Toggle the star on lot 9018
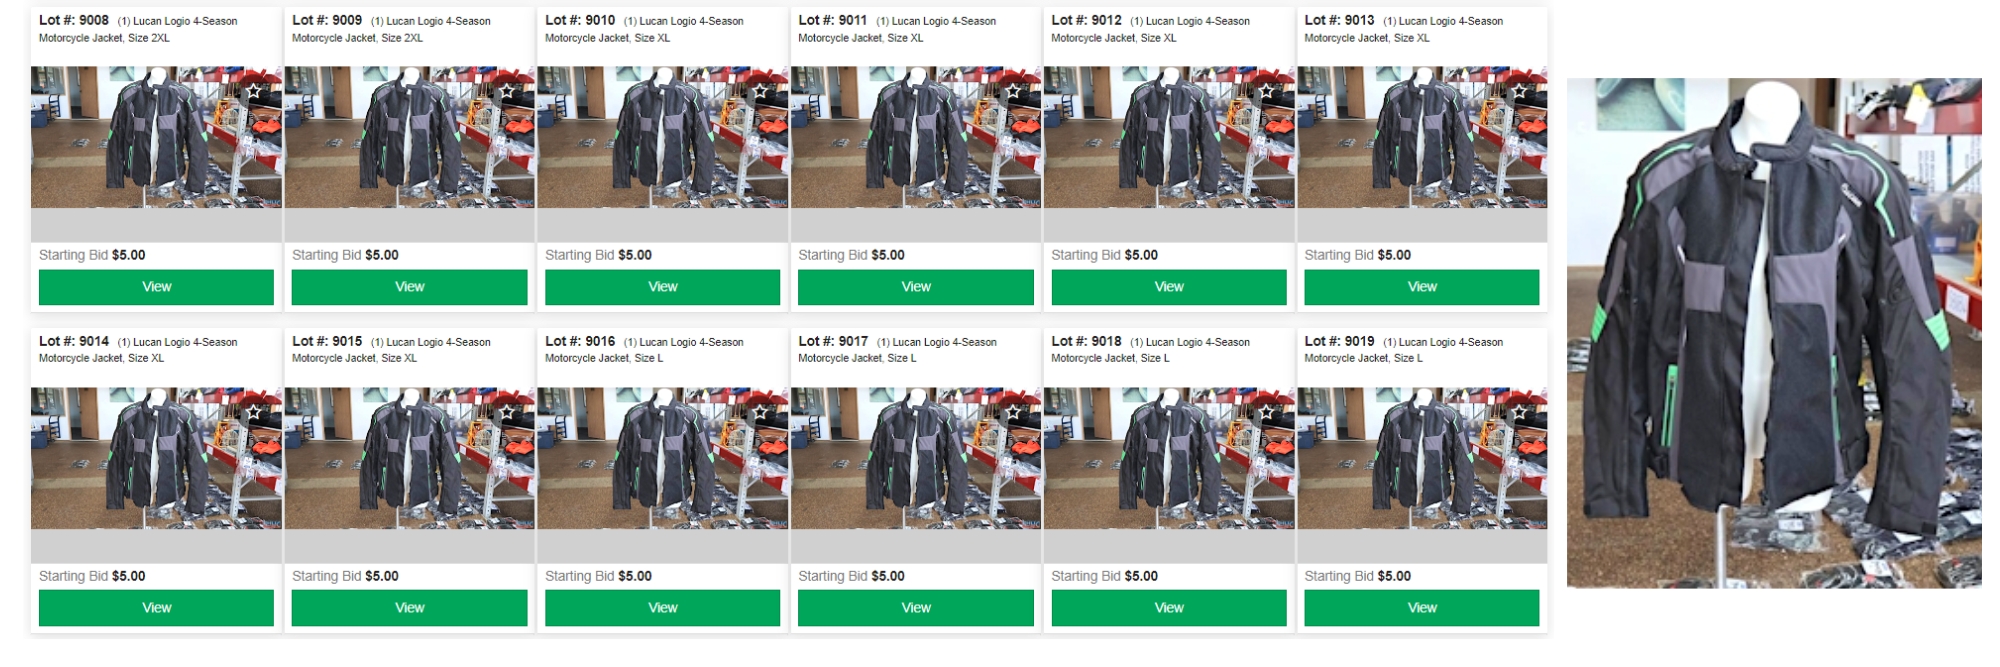This screenshot has width=2000, height=667. coord(1266,412)
